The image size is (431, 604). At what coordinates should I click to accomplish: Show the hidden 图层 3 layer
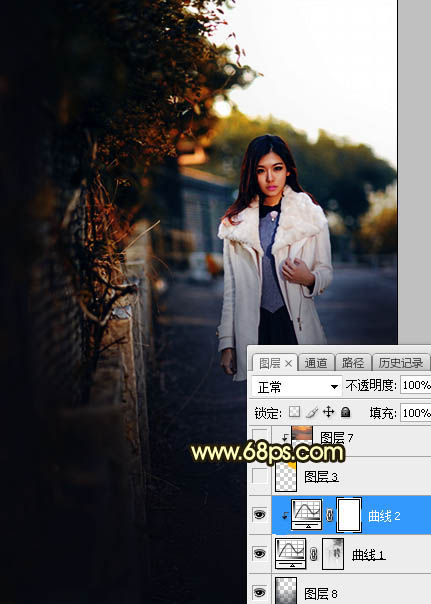(x=260, y=476)
